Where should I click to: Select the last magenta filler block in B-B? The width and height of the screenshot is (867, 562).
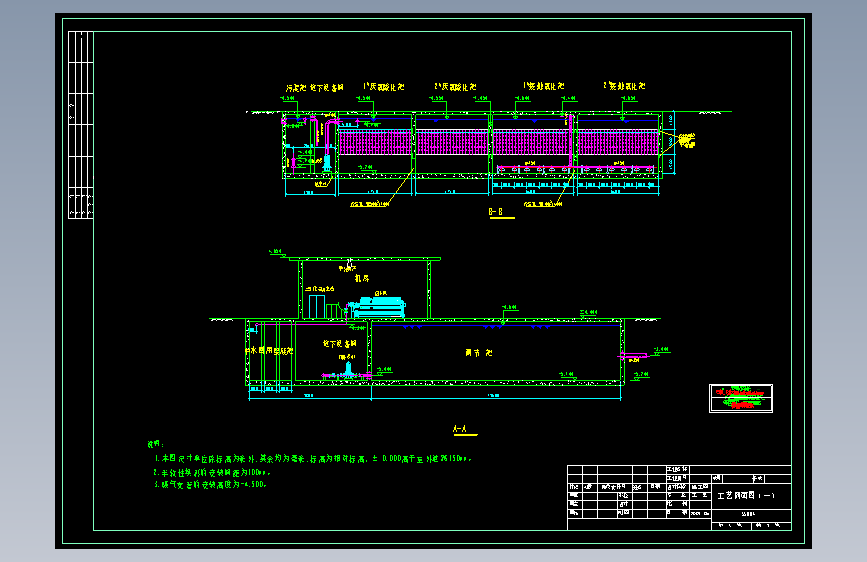(x=619, y=143)
